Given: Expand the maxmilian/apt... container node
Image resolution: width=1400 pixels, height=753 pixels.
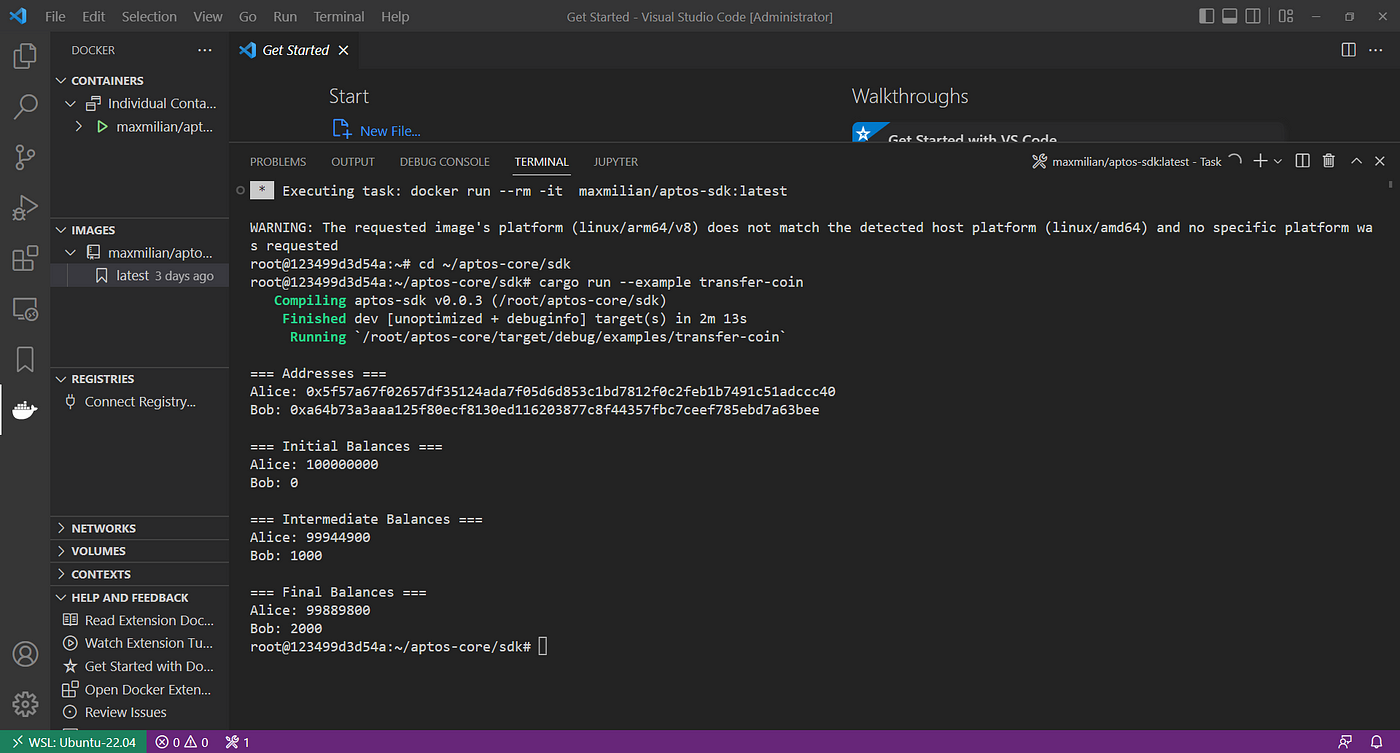Looking at the screenshot, I should click(x=140, y=127).
